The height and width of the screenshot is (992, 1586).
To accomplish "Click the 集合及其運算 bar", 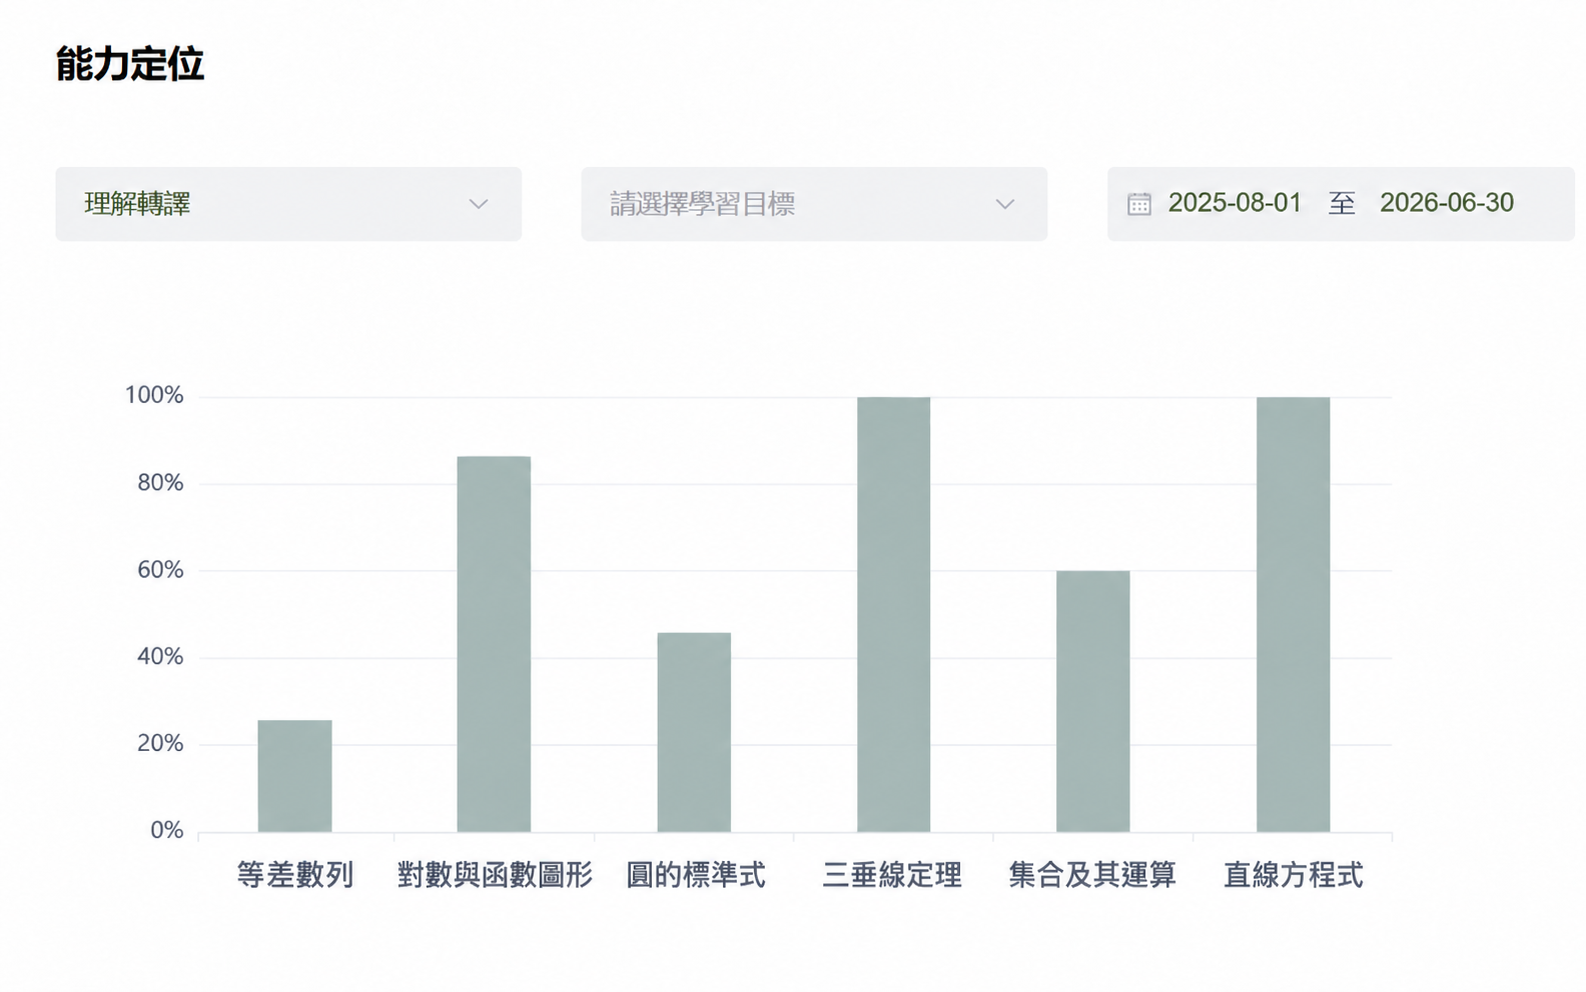I will (1093, 701).
